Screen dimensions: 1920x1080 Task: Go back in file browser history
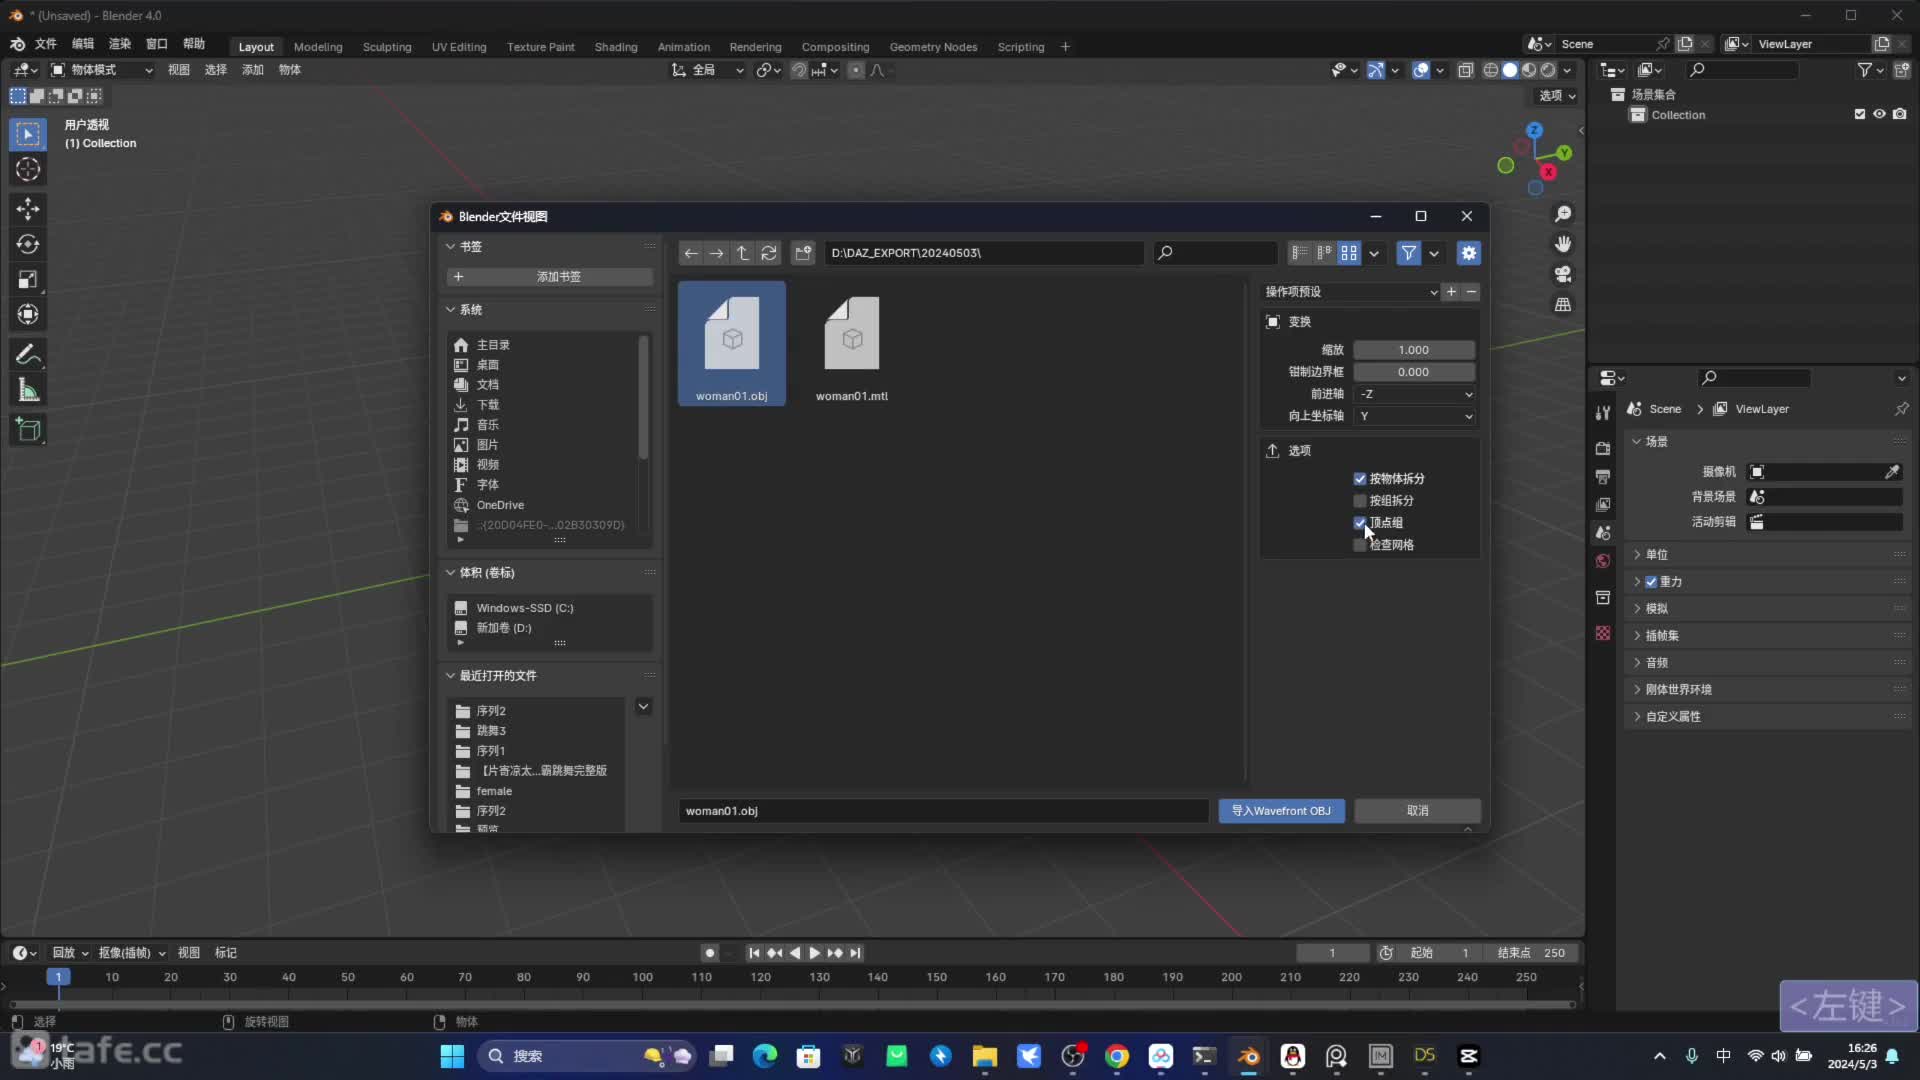point(690,253)
